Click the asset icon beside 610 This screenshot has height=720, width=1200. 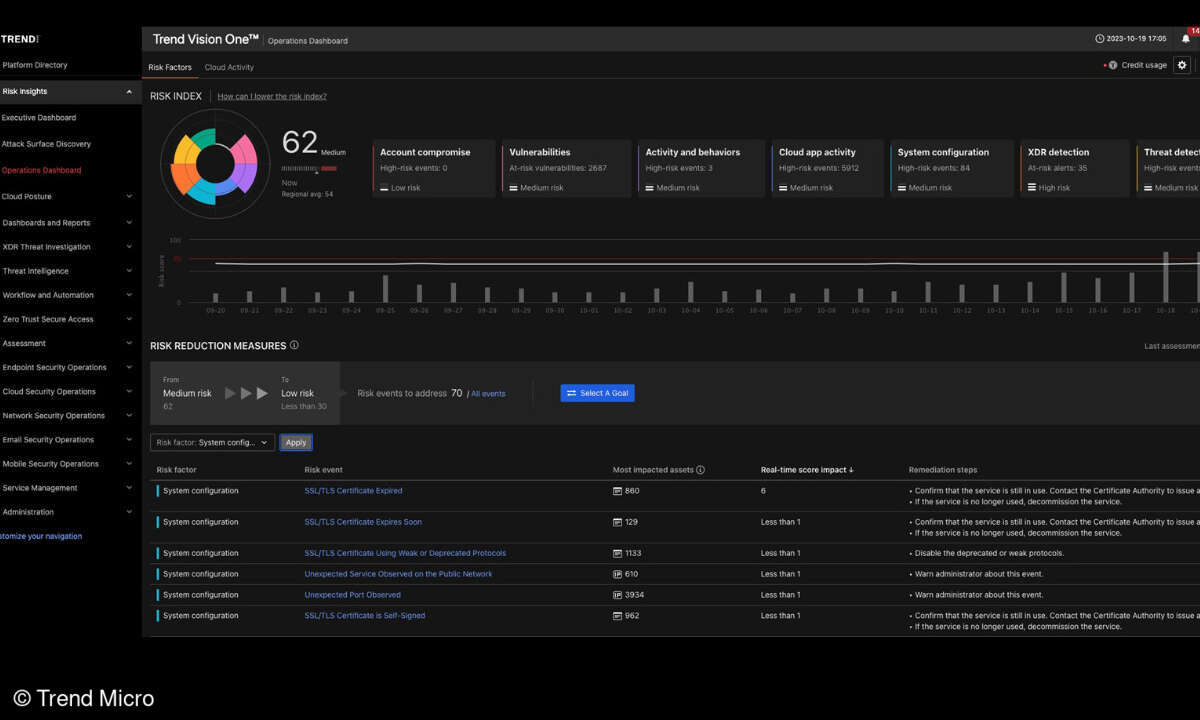click(x=617, y=574)
